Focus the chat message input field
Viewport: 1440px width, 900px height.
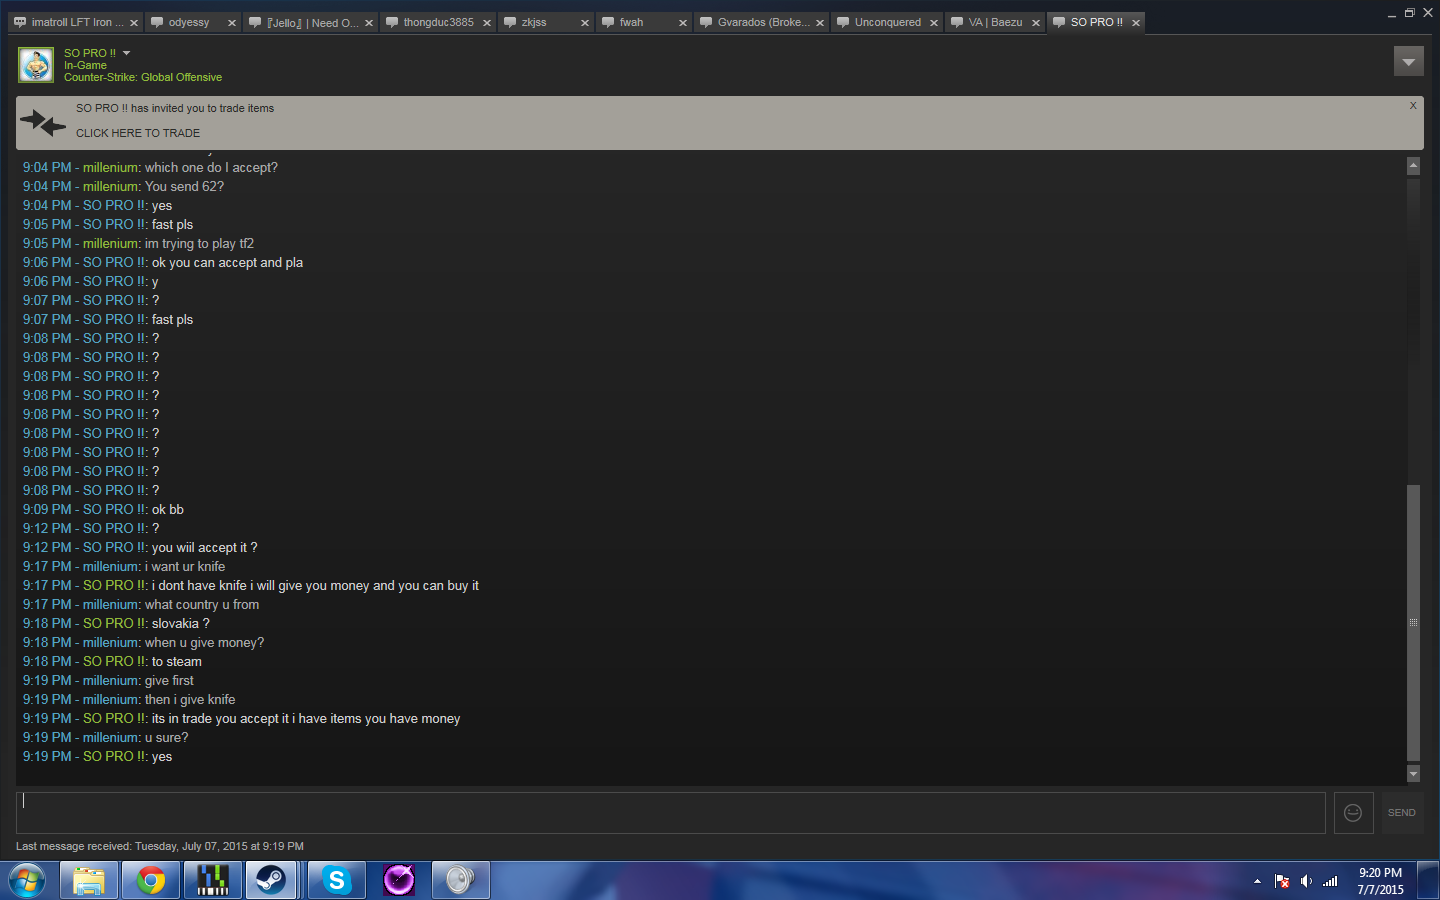point(670,813)
